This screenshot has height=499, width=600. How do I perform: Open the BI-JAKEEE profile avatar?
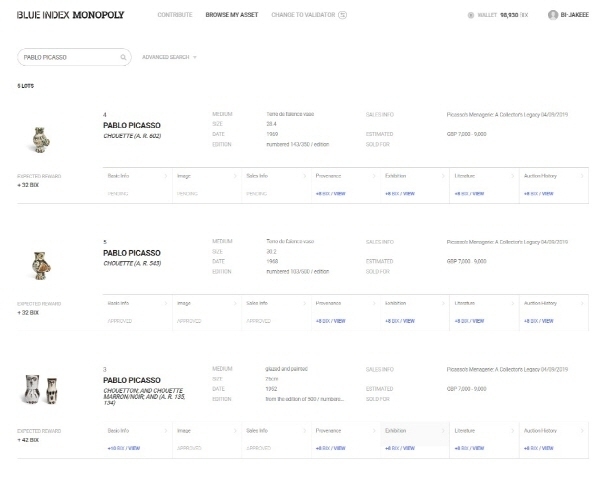(553, 15)
